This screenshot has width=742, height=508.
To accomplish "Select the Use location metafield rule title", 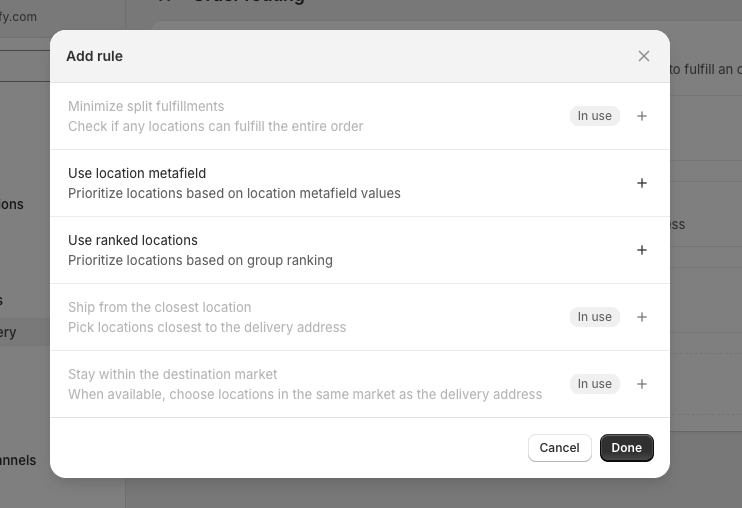I will point(137,173).
